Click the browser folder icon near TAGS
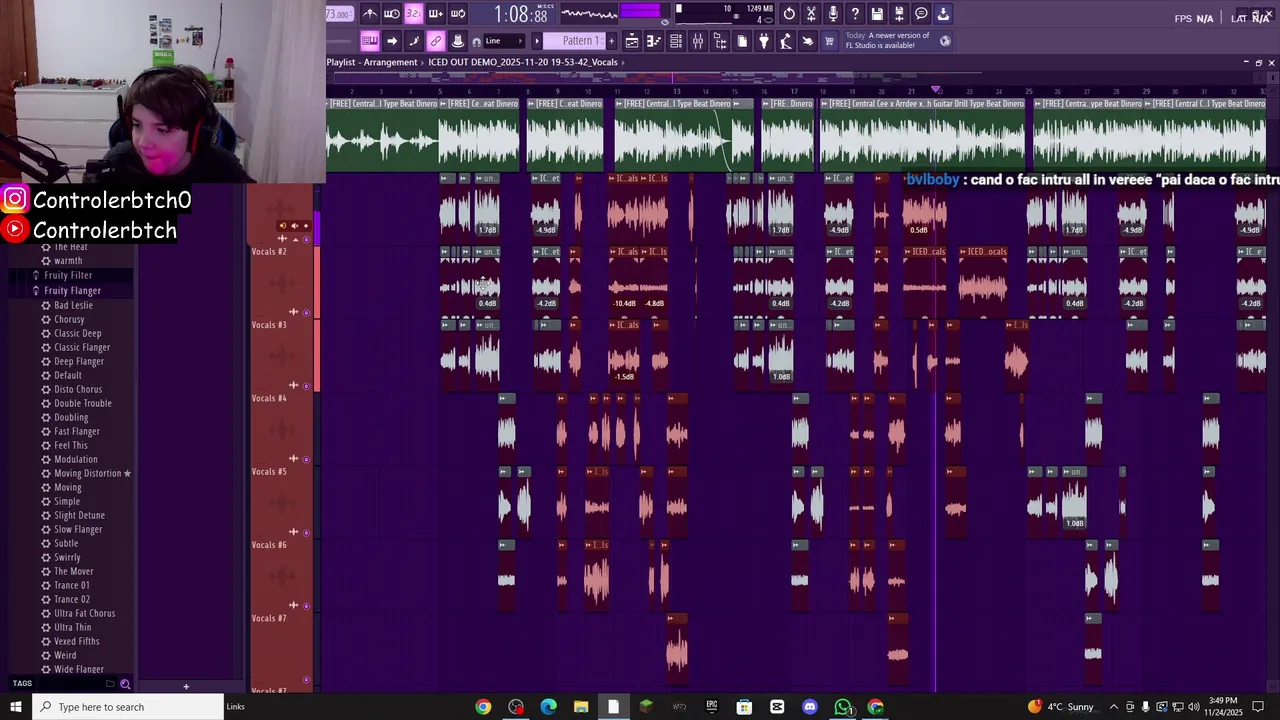The height and width of the screenshot is (720, 1280). [110, 684]
